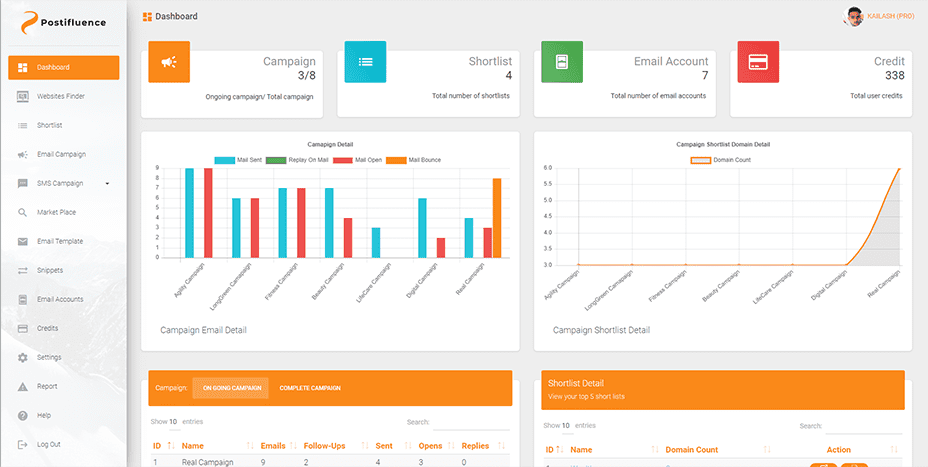Viewport: 928px width, 467px height.
Task: Sort shortlist table by Domain Count
Action: tap(691, 450)
